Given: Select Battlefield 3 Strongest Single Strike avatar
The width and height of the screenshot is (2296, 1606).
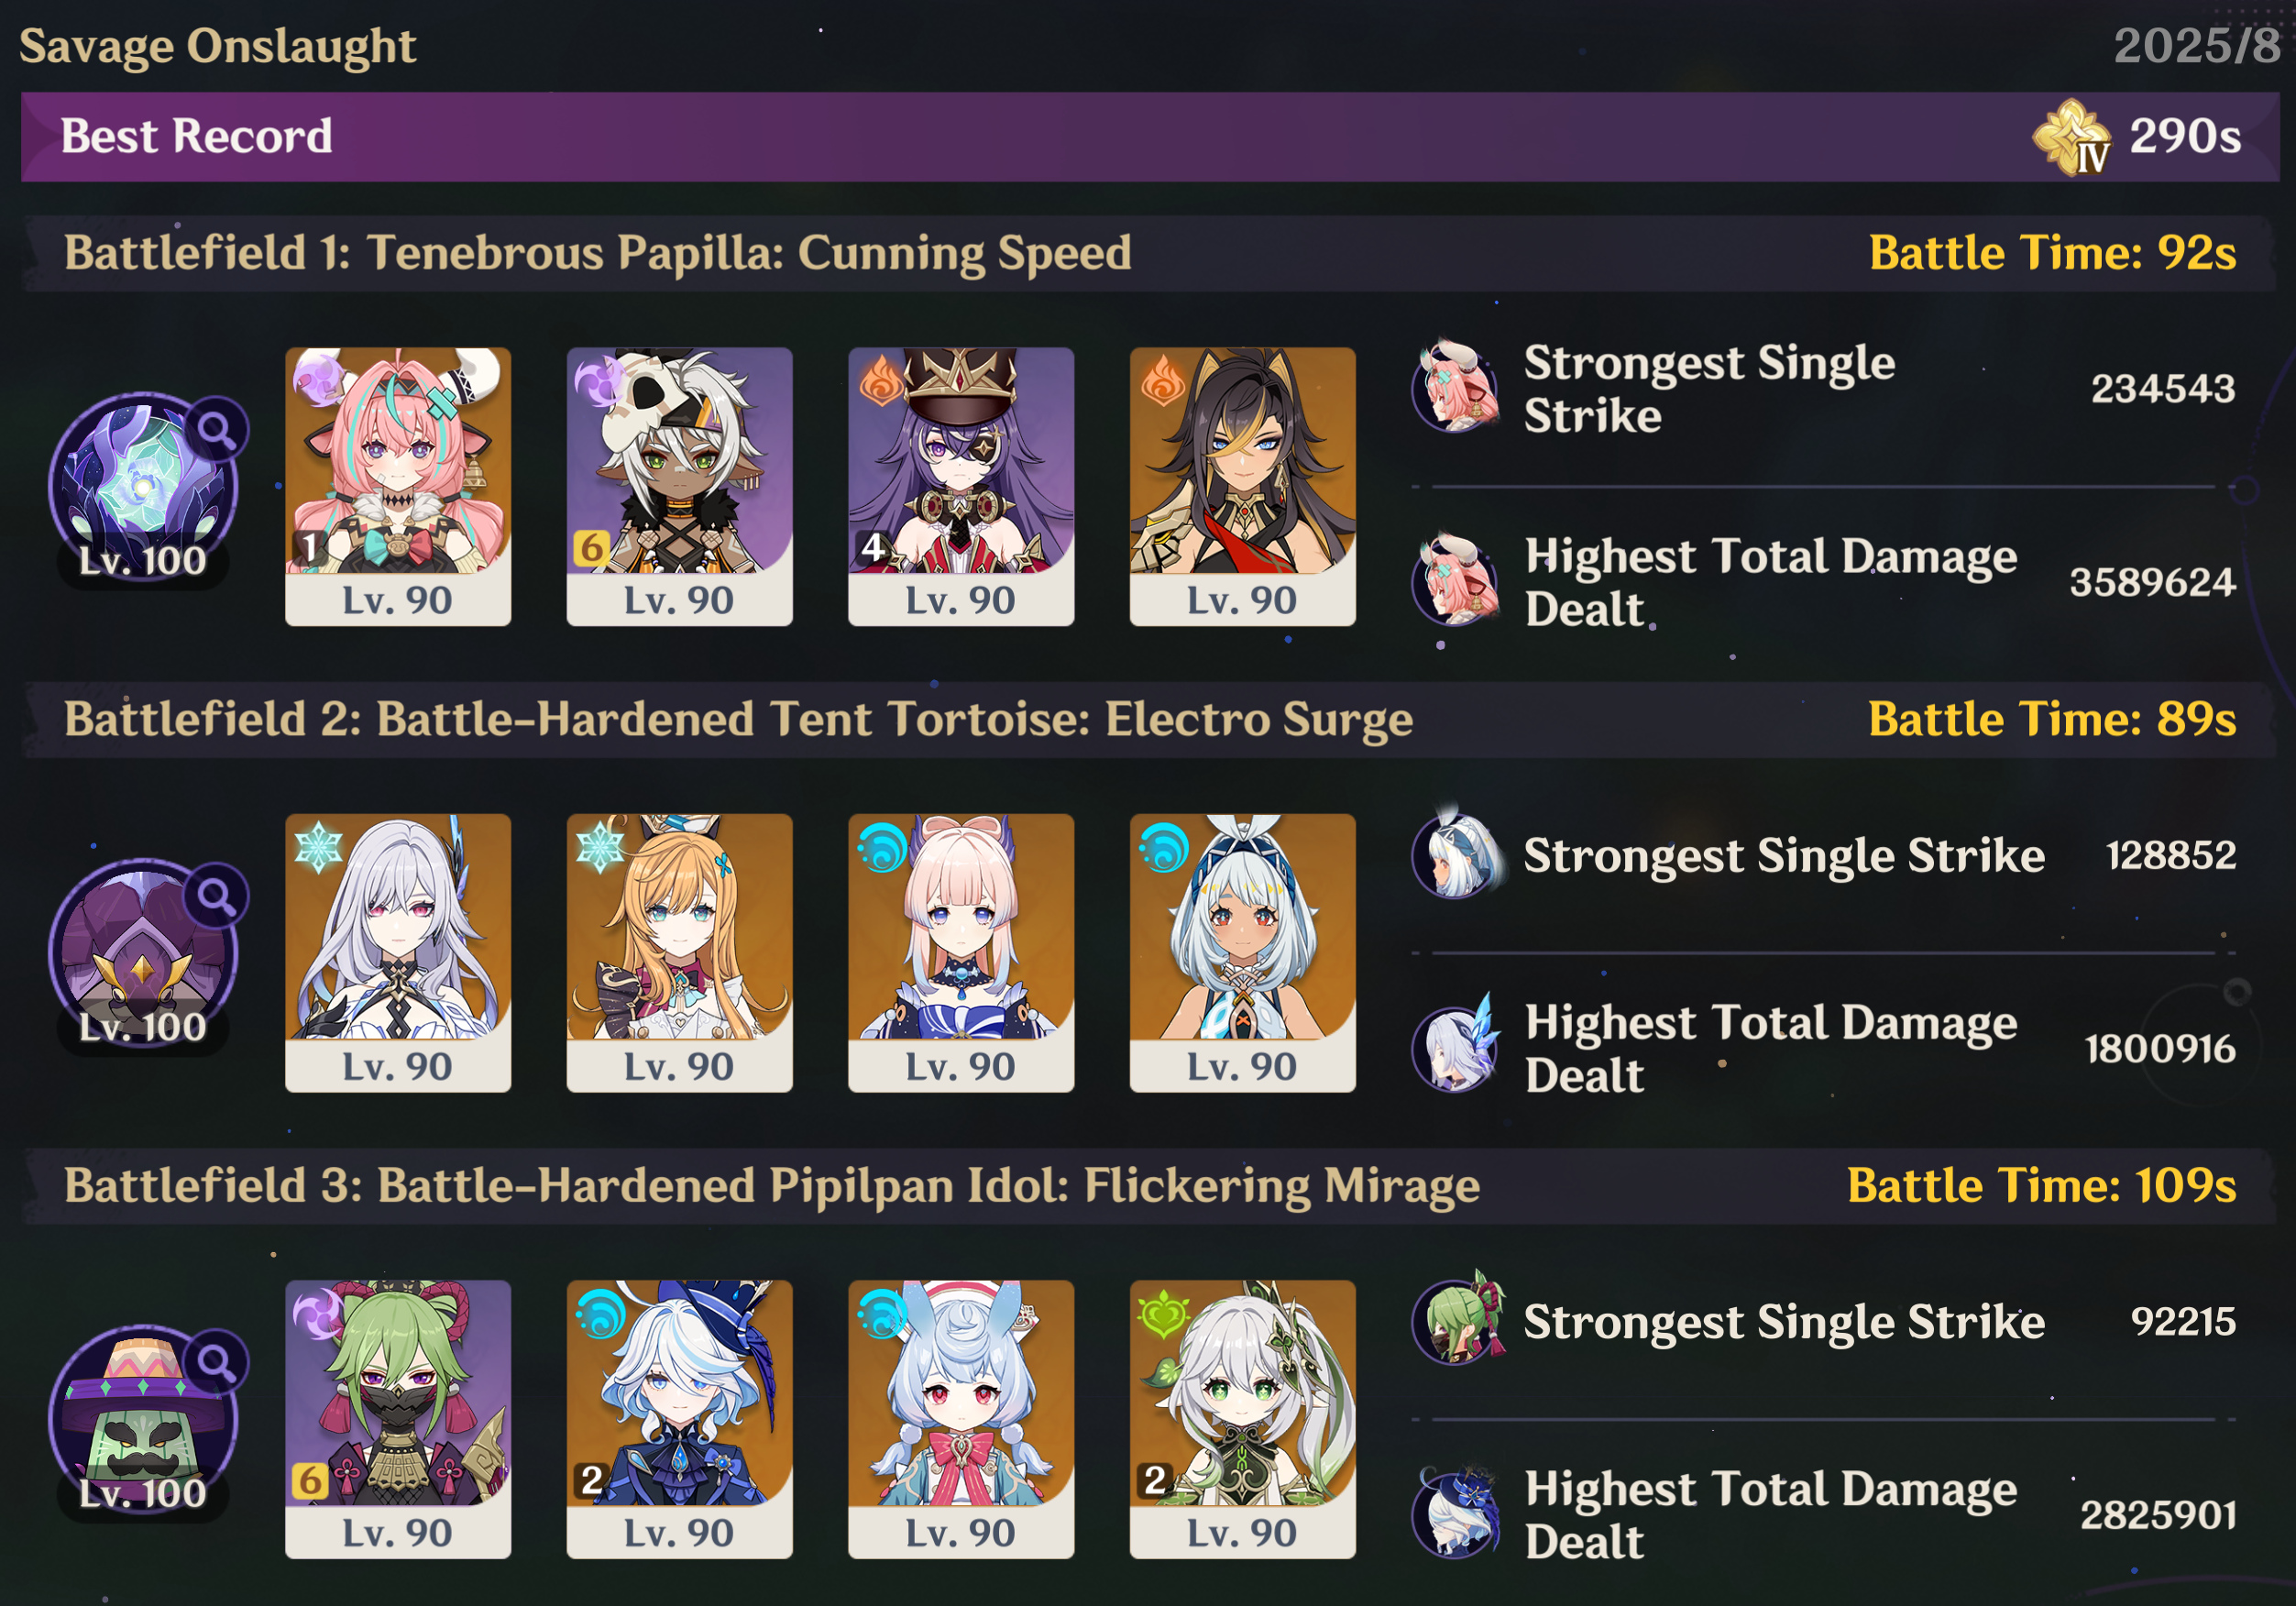Looking at the screenshot, I should (x=1456, y=1320).
